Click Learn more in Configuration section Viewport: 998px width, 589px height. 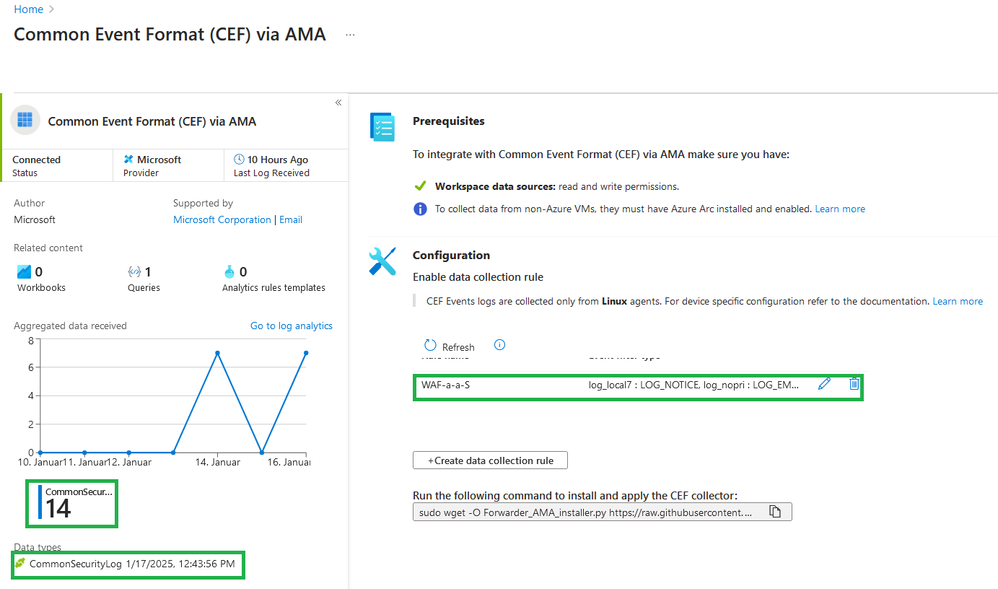(957, 301)
